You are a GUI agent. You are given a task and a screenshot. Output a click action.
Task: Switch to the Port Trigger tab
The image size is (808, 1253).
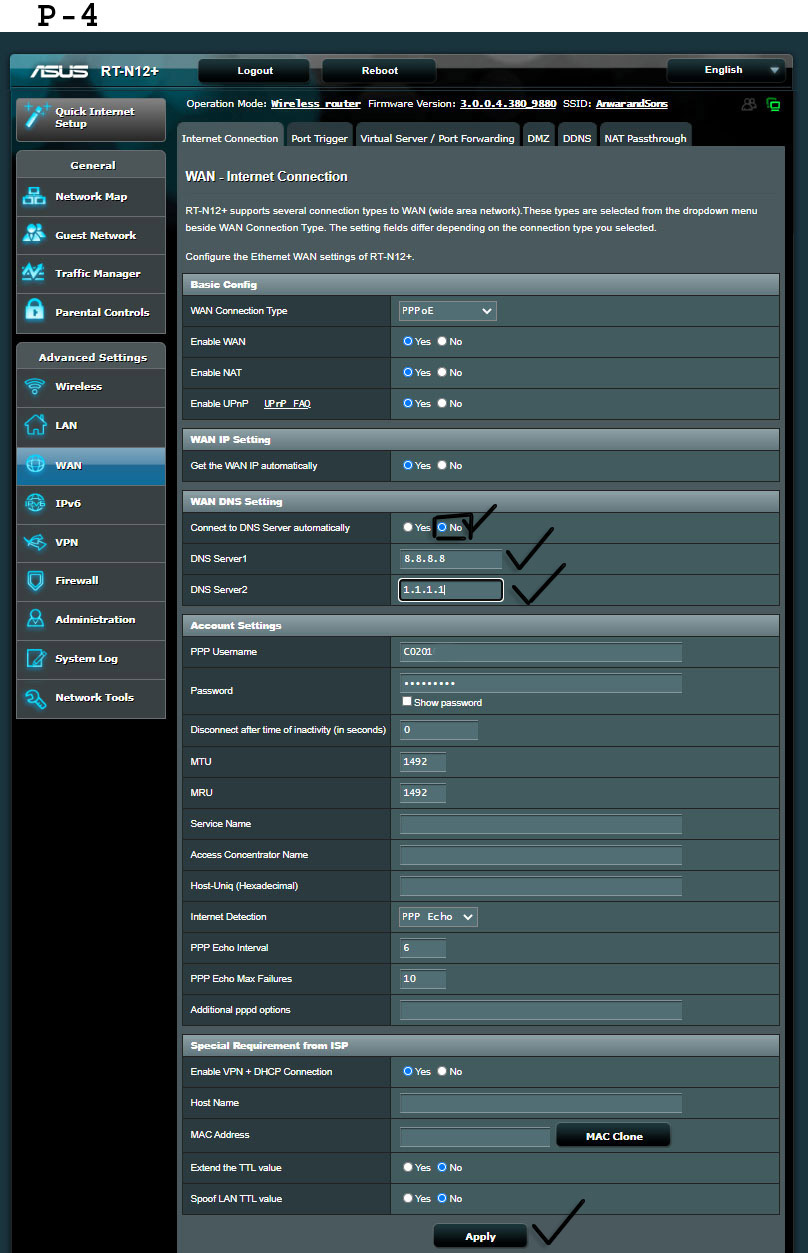point(319,138)
